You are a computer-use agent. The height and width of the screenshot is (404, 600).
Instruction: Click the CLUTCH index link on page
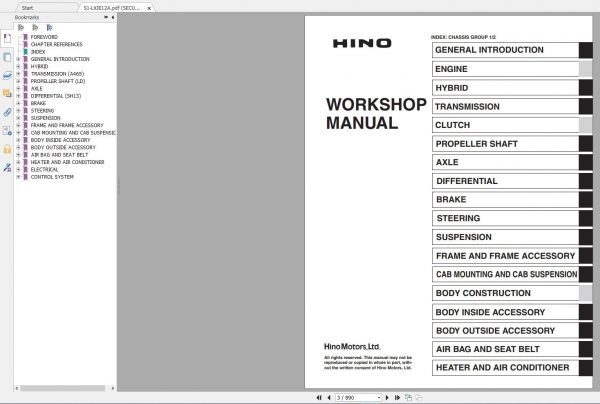512,125
